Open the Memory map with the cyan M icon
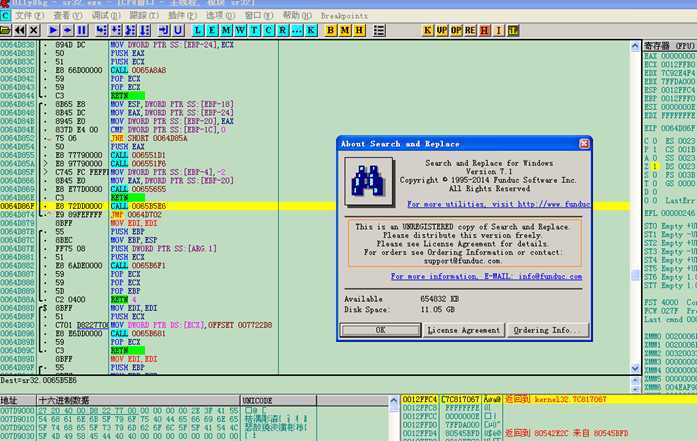This screenshot has height=441, width=697. 226,30
